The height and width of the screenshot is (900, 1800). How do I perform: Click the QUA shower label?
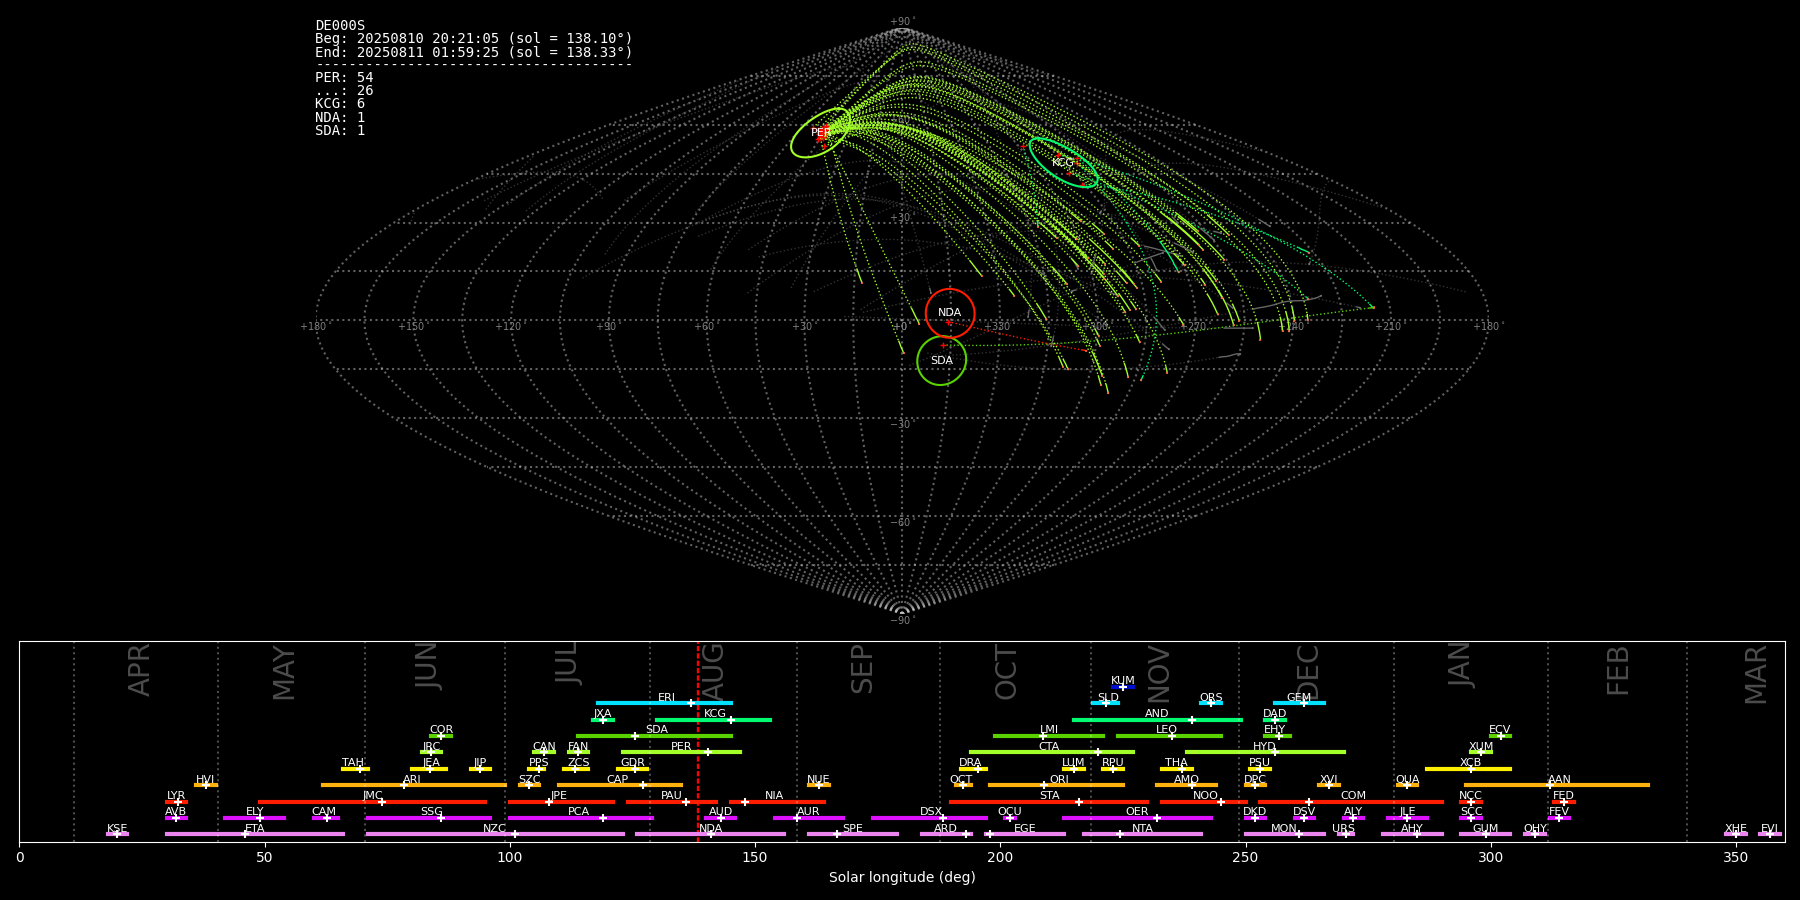(1407, 780)
